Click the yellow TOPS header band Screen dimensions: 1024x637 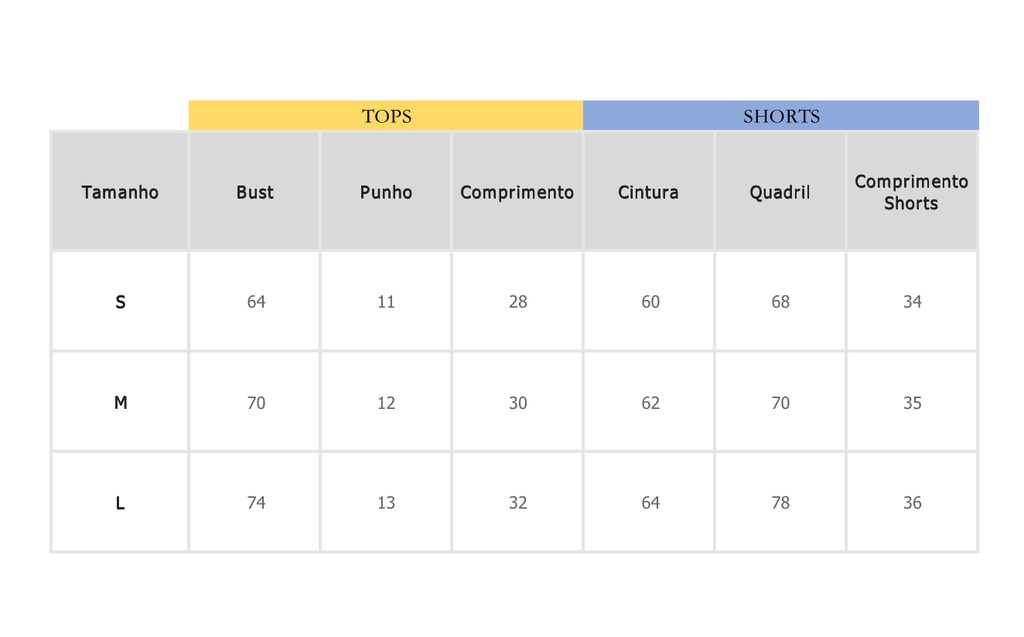click(x=386, y=116)
